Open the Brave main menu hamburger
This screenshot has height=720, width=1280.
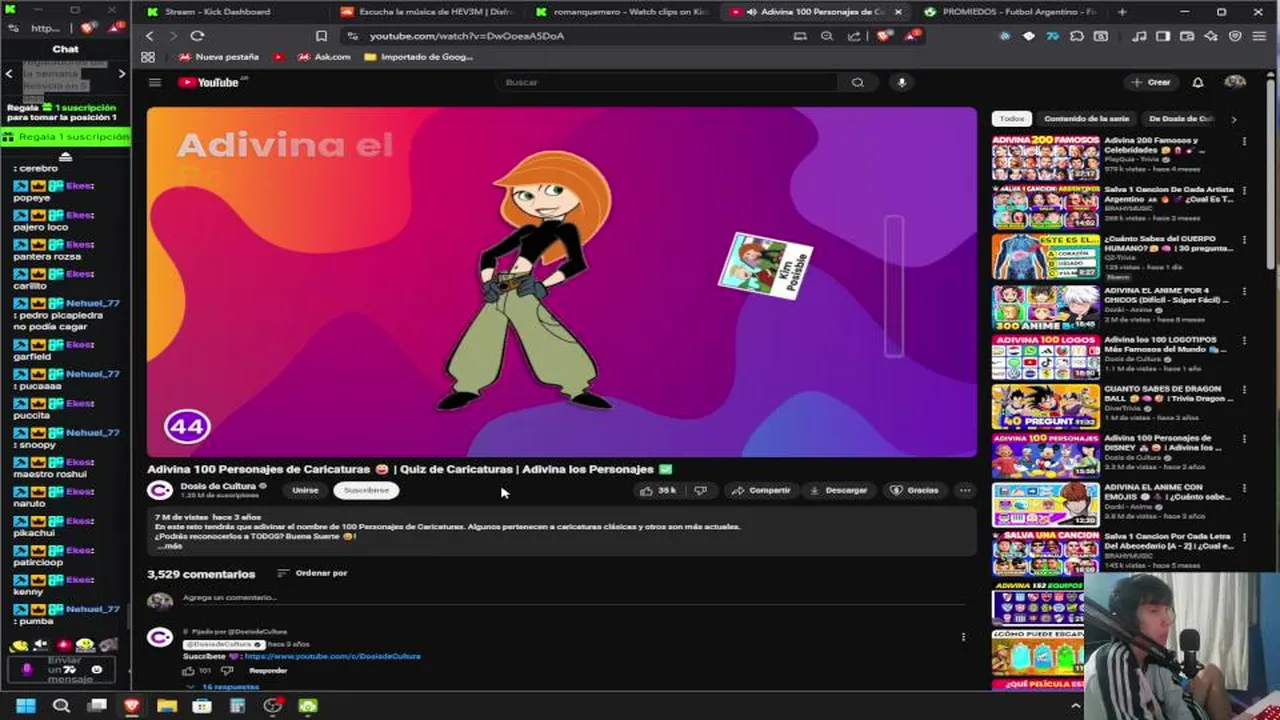coord(1261,36)
